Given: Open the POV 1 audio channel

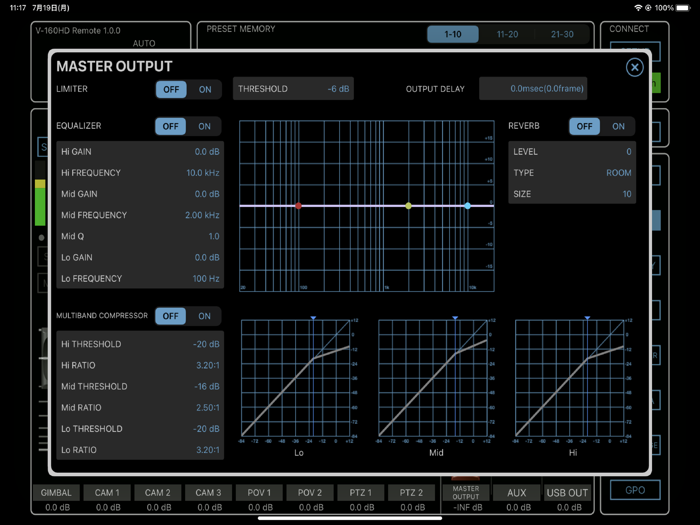Looking at the screenshot, I should [259, 493].
